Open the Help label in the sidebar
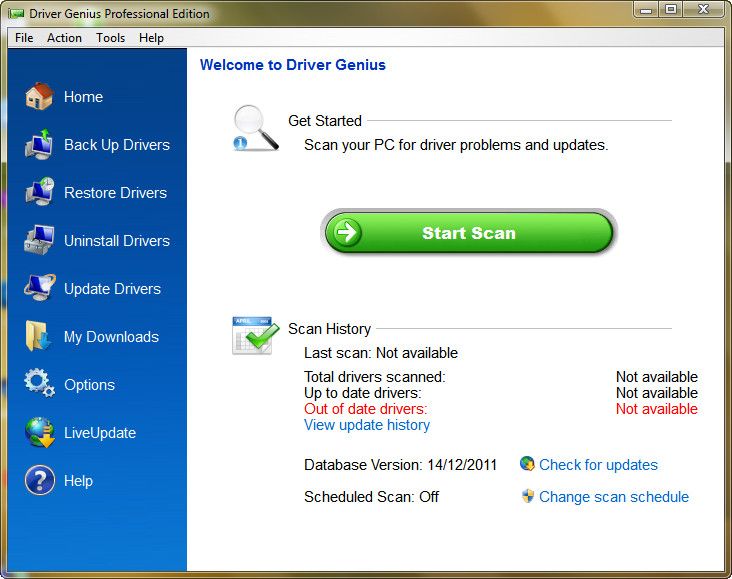The width and height of the screenshot is (732, 579). click(78, 481)
